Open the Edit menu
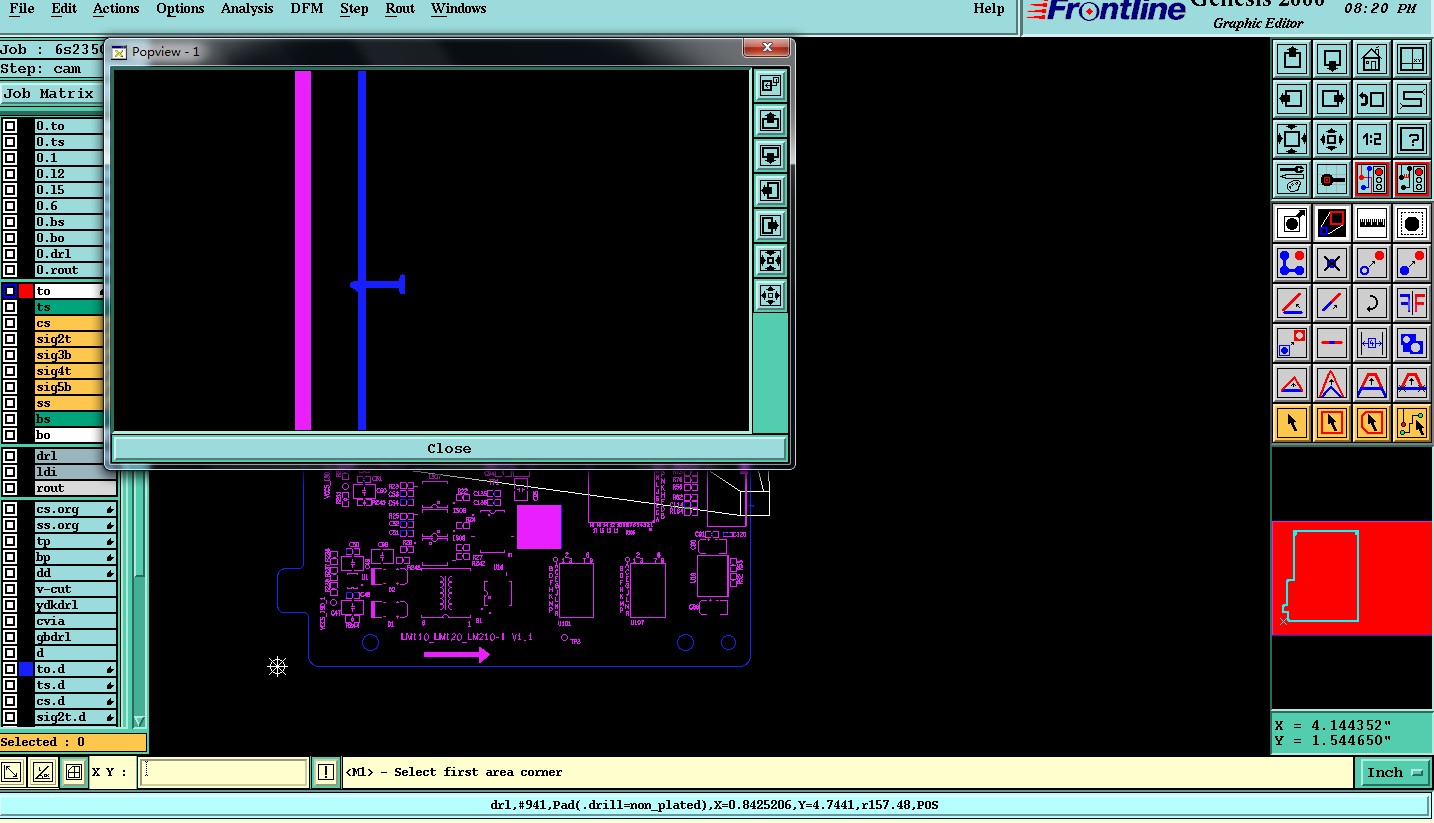Viewport: 1434px width, 823px height. [x=64, y=9]
